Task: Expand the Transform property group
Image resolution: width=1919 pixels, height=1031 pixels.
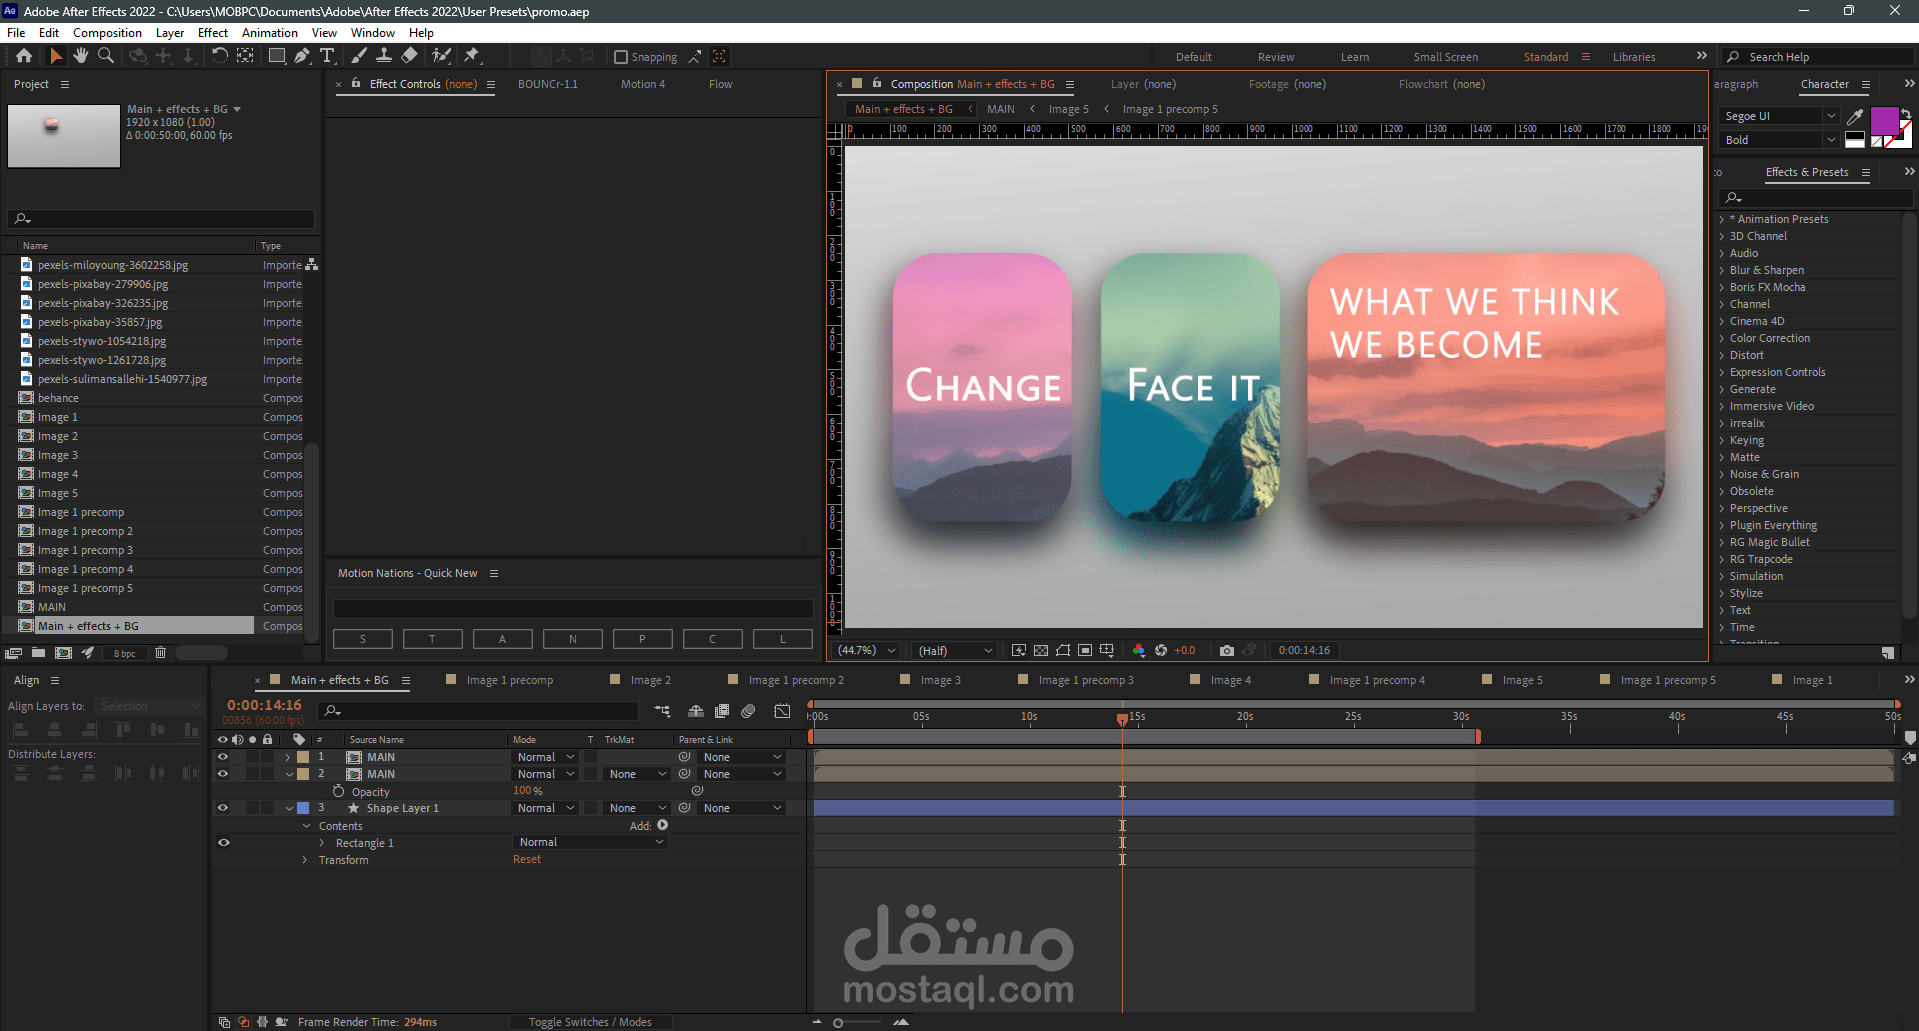Action: pyautogui.click(x=305, y=860)
